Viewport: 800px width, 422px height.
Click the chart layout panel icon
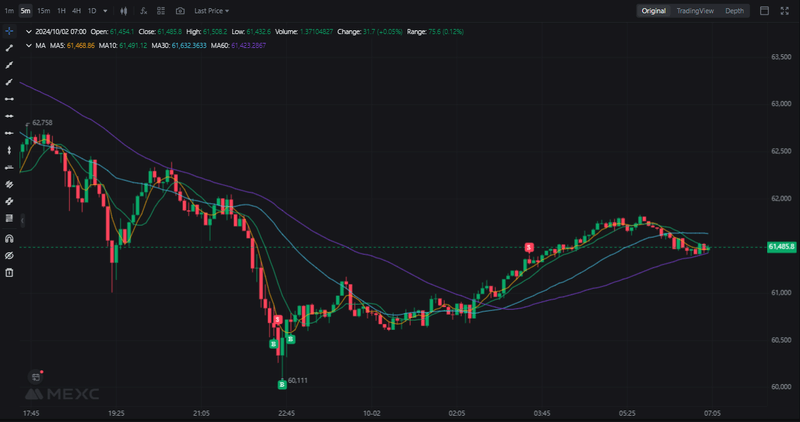[764, 11]
